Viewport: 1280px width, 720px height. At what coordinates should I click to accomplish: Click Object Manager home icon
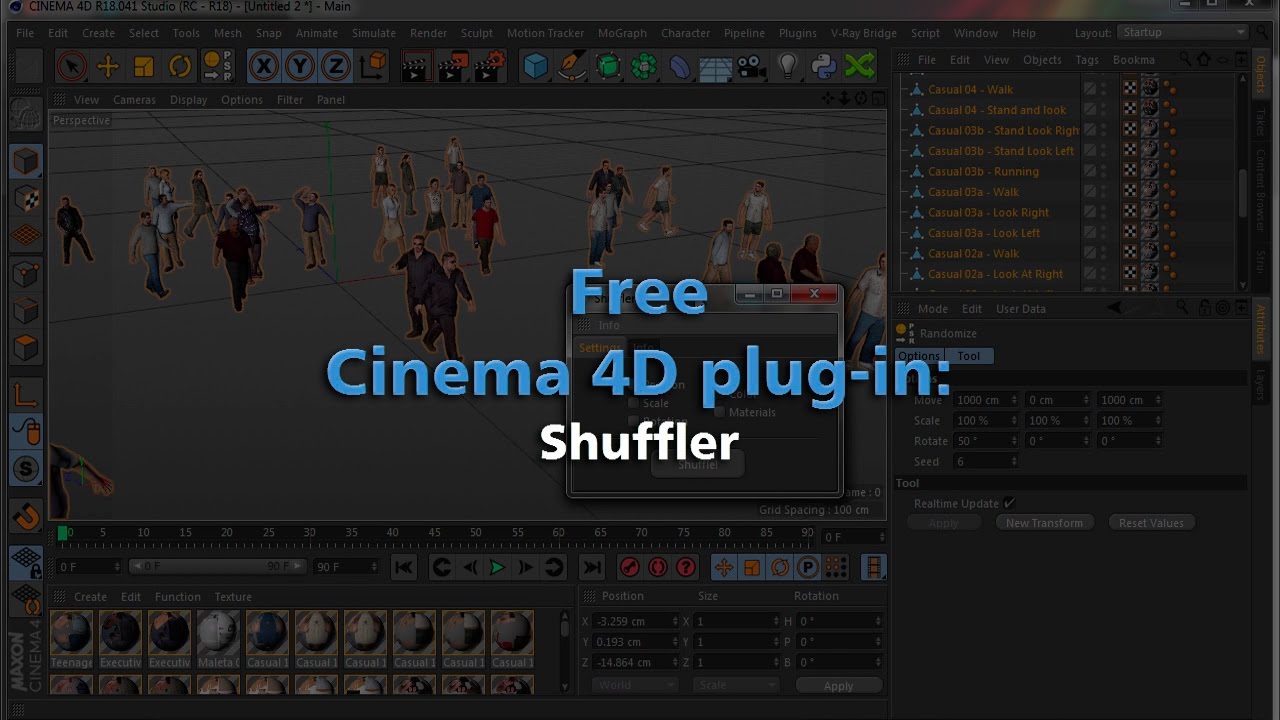(x=1203, y=60)
